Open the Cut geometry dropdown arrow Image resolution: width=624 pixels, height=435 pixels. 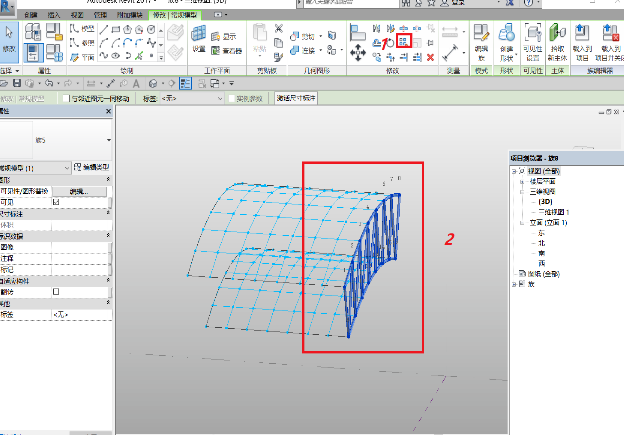pyautogui.click(x=320, y=37)
